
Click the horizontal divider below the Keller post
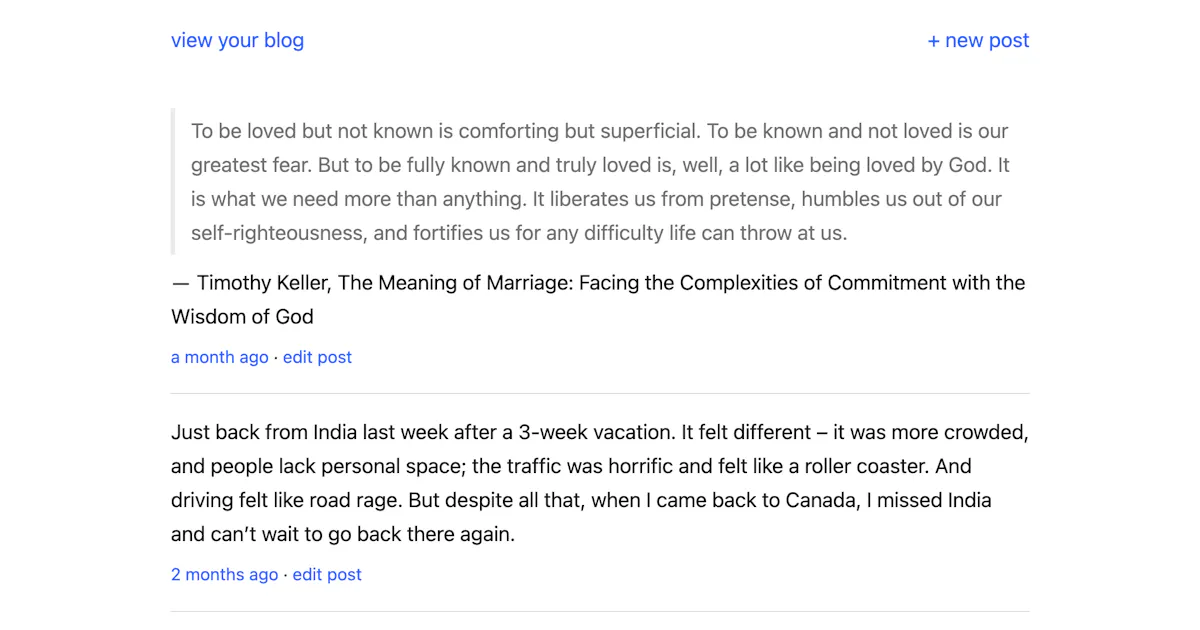(x=600, y=393)
